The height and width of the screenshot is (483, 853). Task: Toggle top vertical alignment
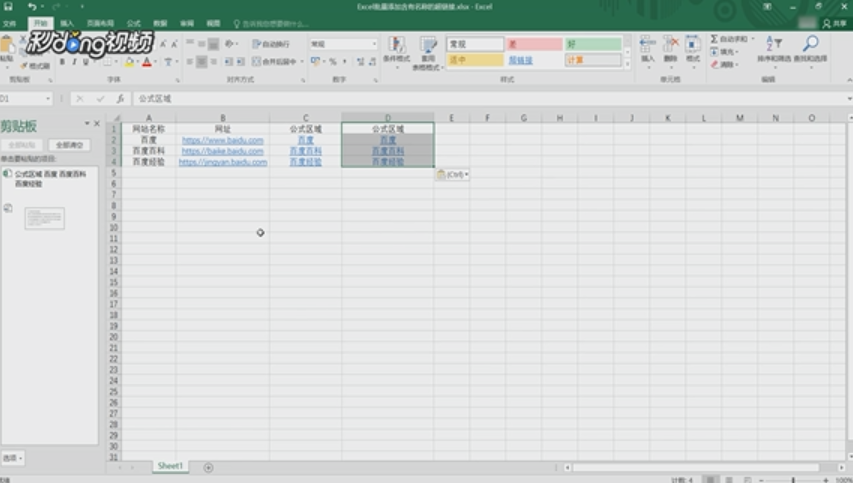click(190, 44)
